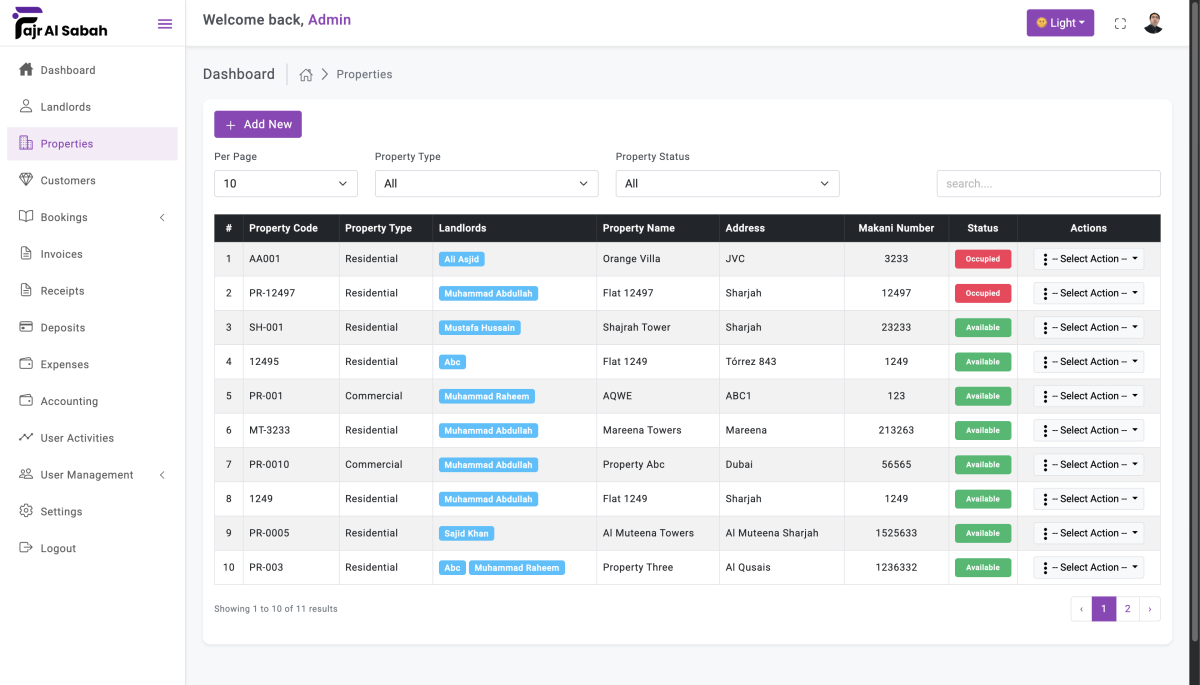The width and height of the screenshot is (1200, 685).
Task: Click the fullscreen toggle icon
Action: (1120, 24)
